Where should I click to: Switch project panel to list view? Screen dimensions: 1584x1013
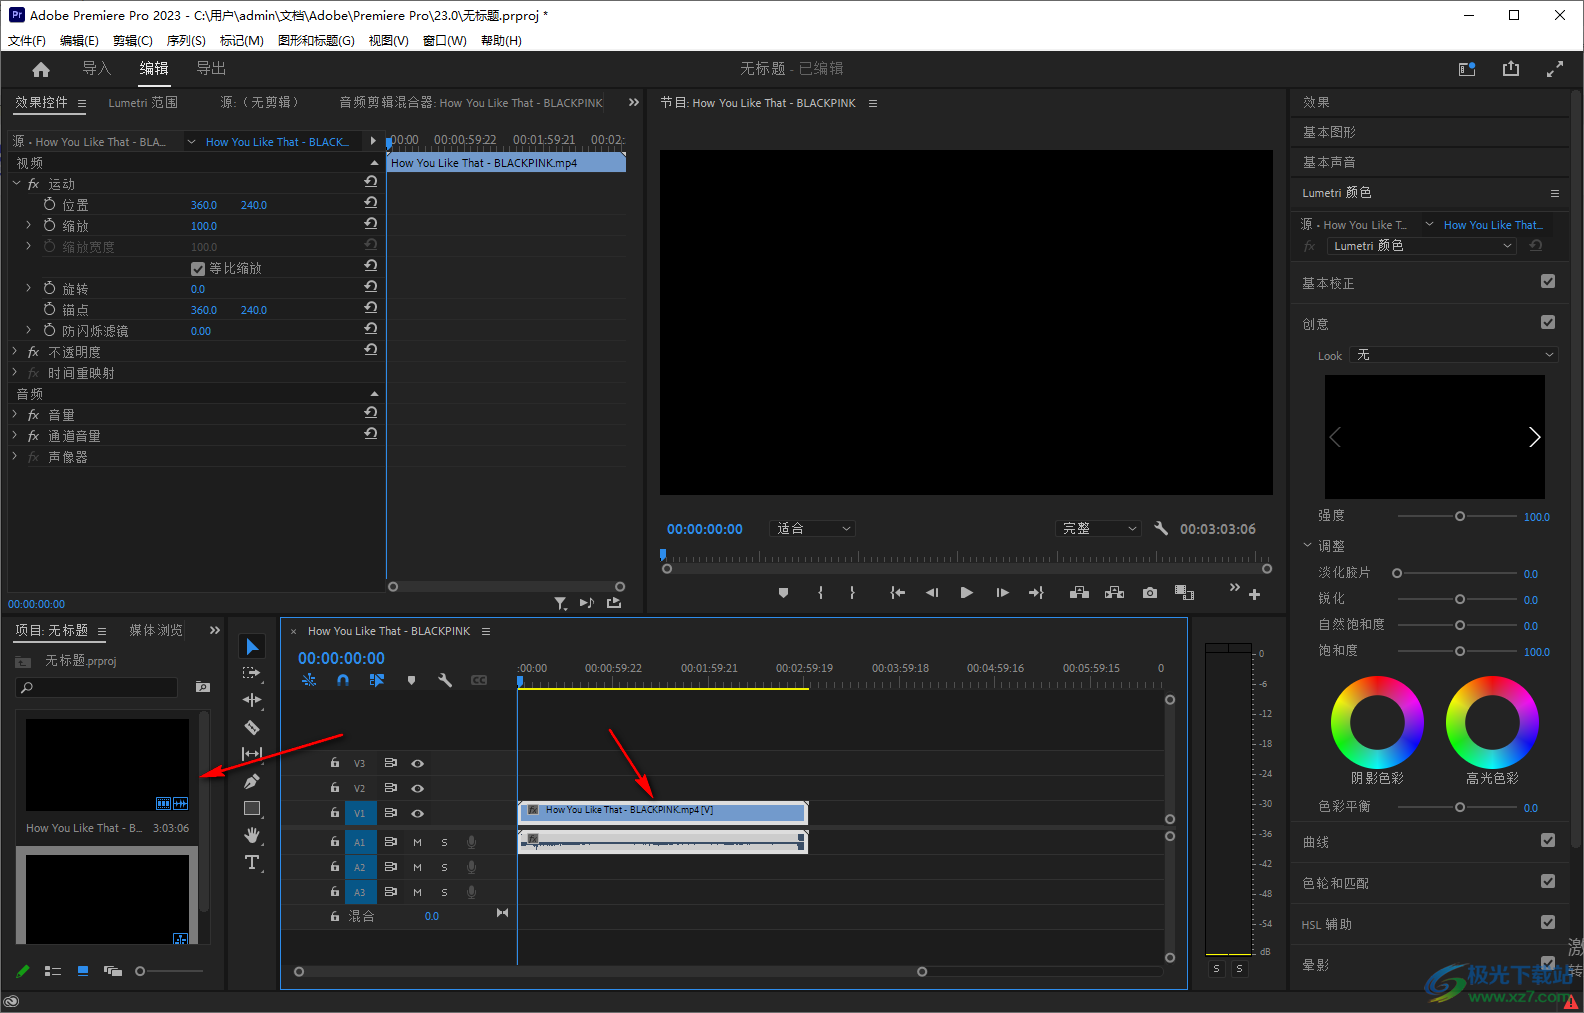coord(53,971)
